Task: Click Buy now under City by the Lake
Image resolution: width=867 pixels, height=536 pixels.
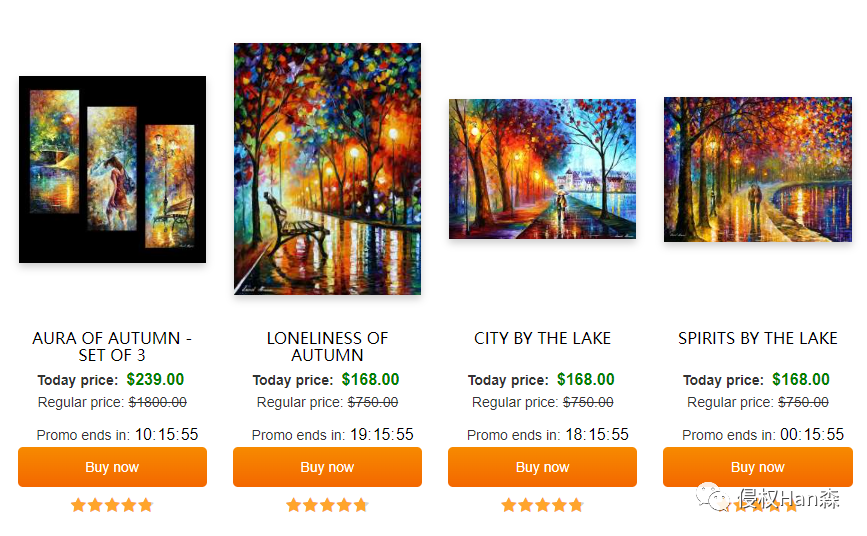Action: click(x=542, y=467)
